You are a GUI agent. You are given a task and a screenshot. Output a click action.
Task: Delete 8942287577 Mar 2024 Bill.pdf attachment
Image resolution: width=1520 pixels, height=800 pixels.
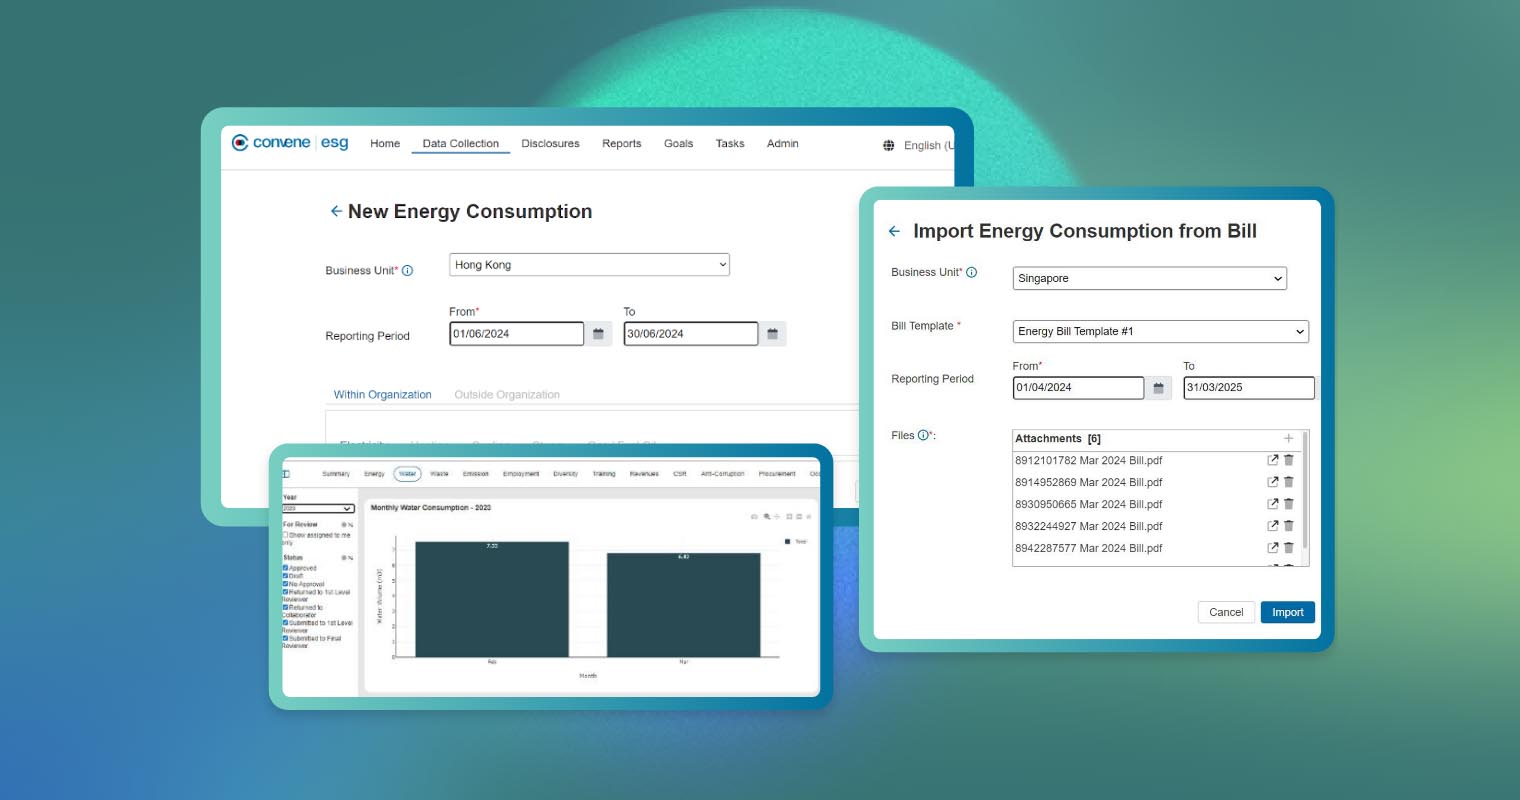[1288, 547]
